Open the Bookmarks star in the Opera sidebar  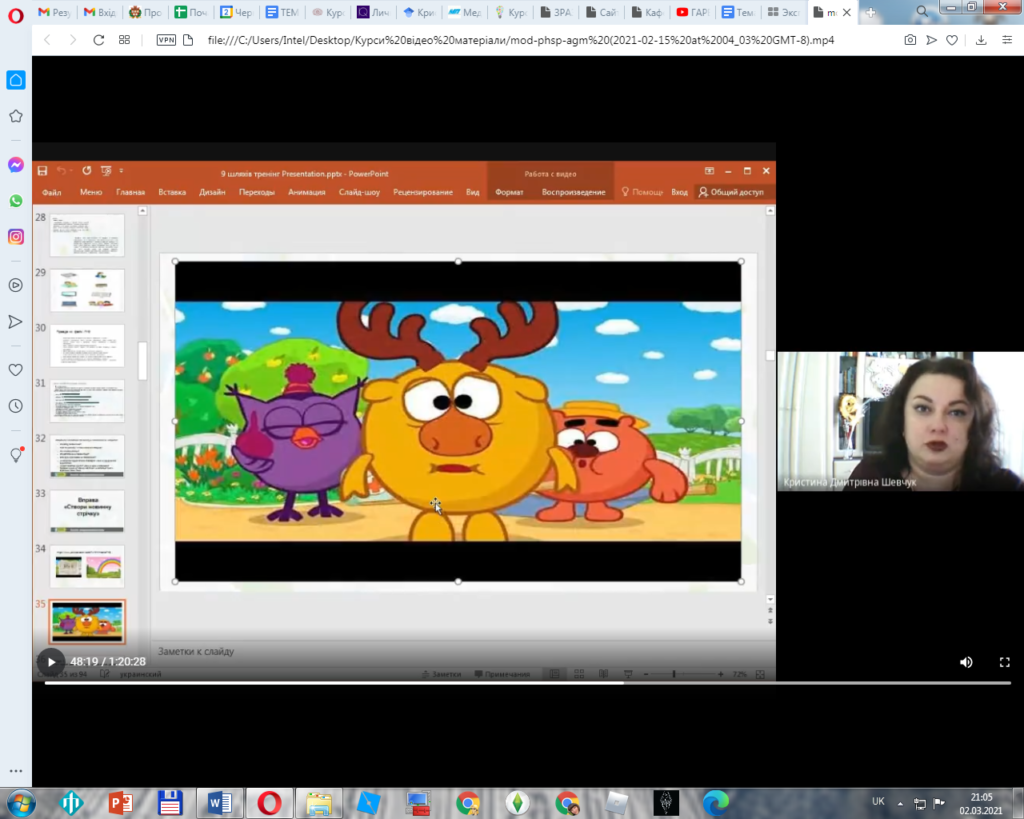click(x=16, y=116)
